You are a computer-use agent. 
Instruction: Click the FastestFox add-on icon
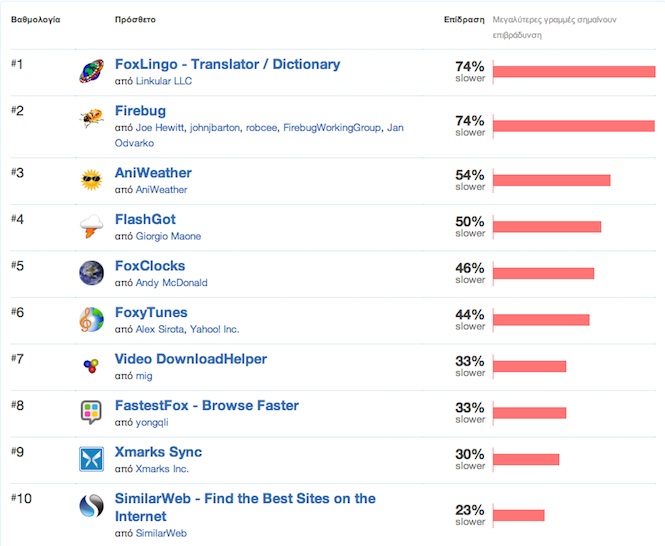pos(92,412)
